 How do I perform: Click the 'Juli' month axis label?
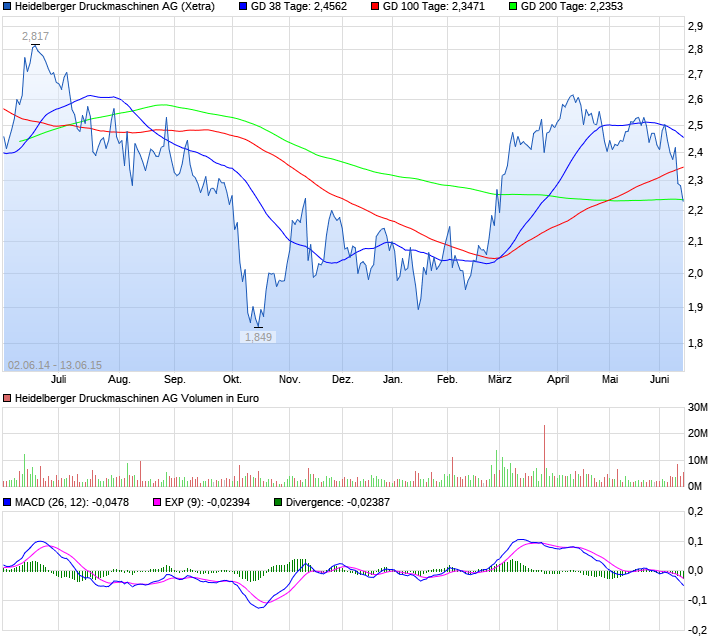58,379
